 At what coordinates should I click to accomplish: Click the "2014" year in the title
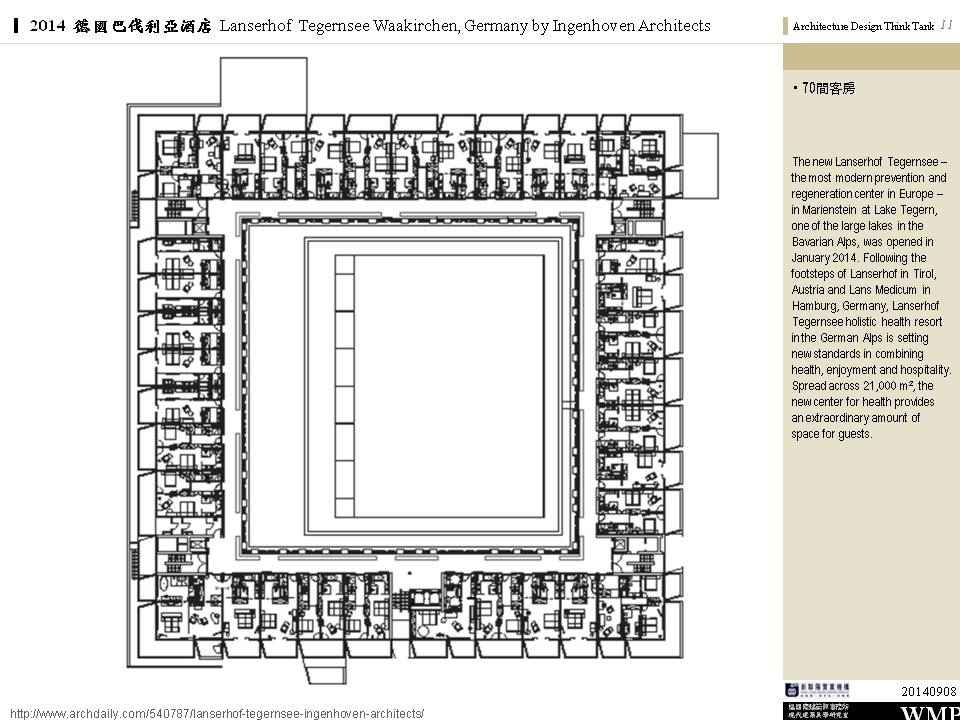[x=48, y=26]
